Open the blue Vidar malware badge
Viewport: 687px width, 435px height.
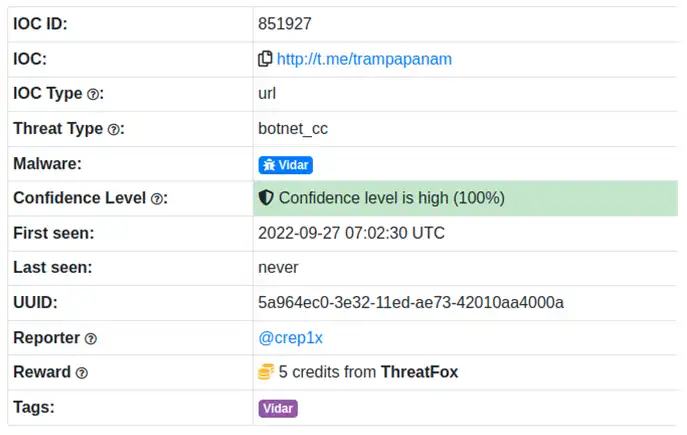point(285,164)
